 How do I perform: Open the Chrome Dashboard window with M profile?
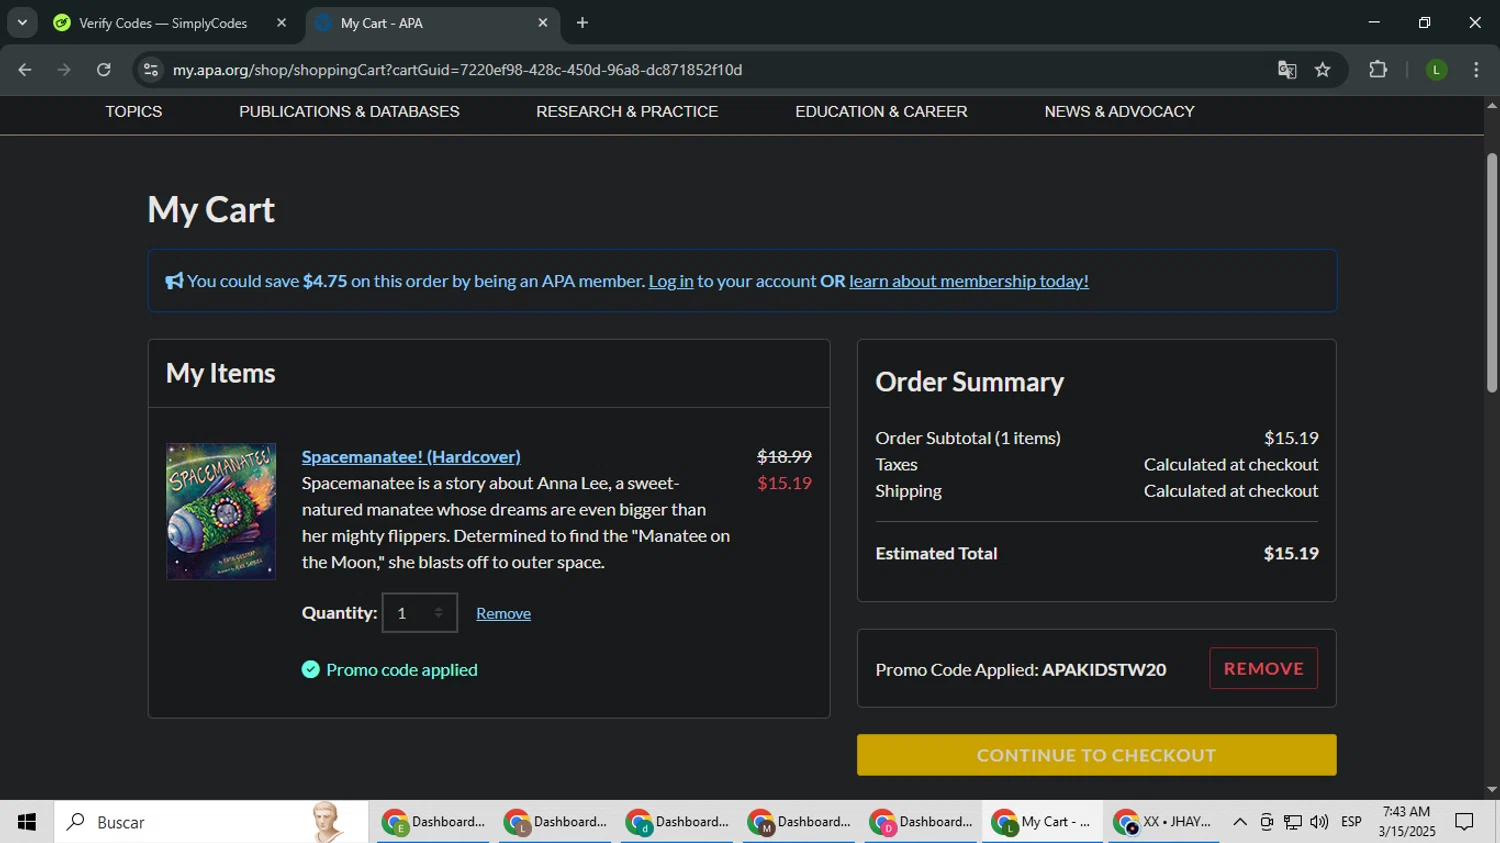coord(799,822)
